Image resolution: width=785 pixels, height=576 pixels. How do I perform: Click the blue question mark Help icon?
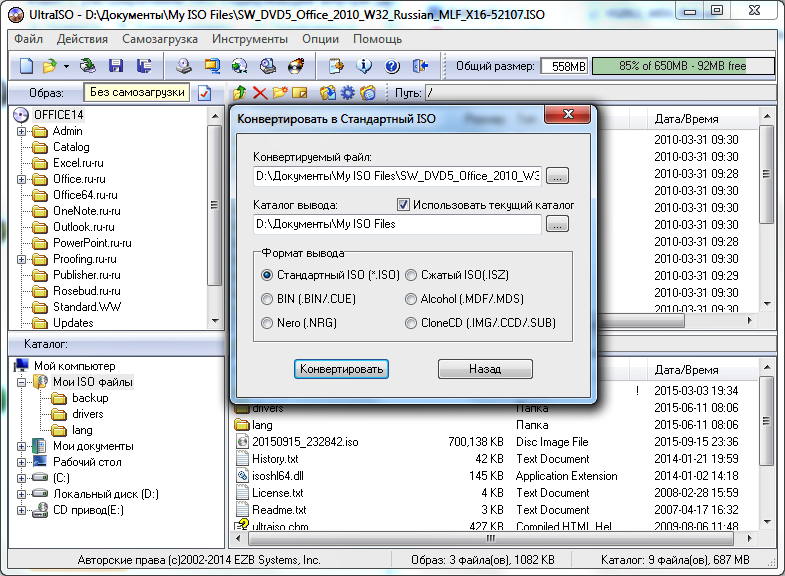(x=392, y=66)
